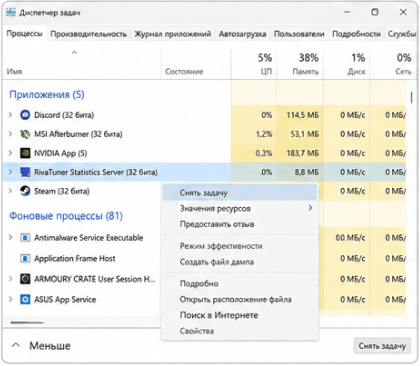Click the horizontal scrollbar thumb of the process list
Image resolution: width=420 pixels, height=366 pixels.
click(x=27, y=322)
